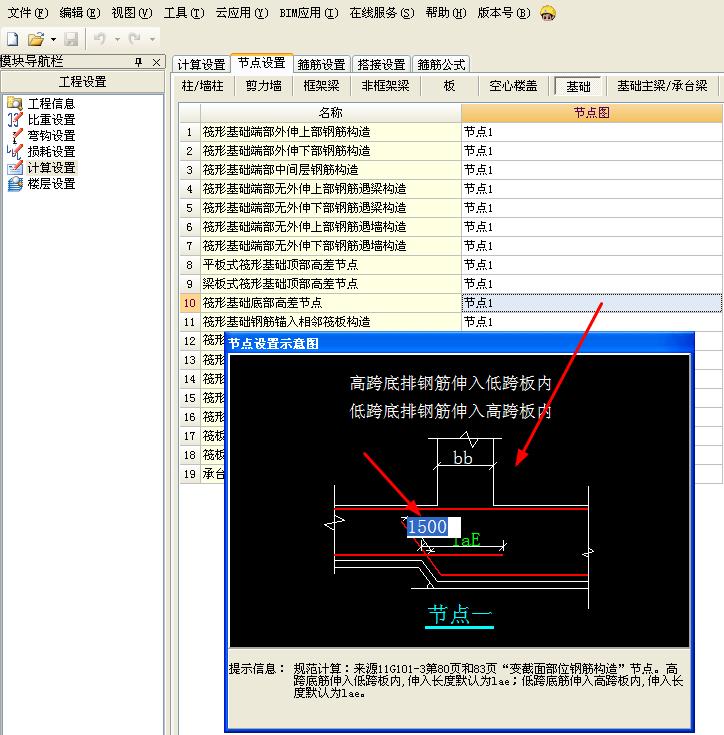Open the 工具(T) menu
Screen dimensions: 724x735
184,13
